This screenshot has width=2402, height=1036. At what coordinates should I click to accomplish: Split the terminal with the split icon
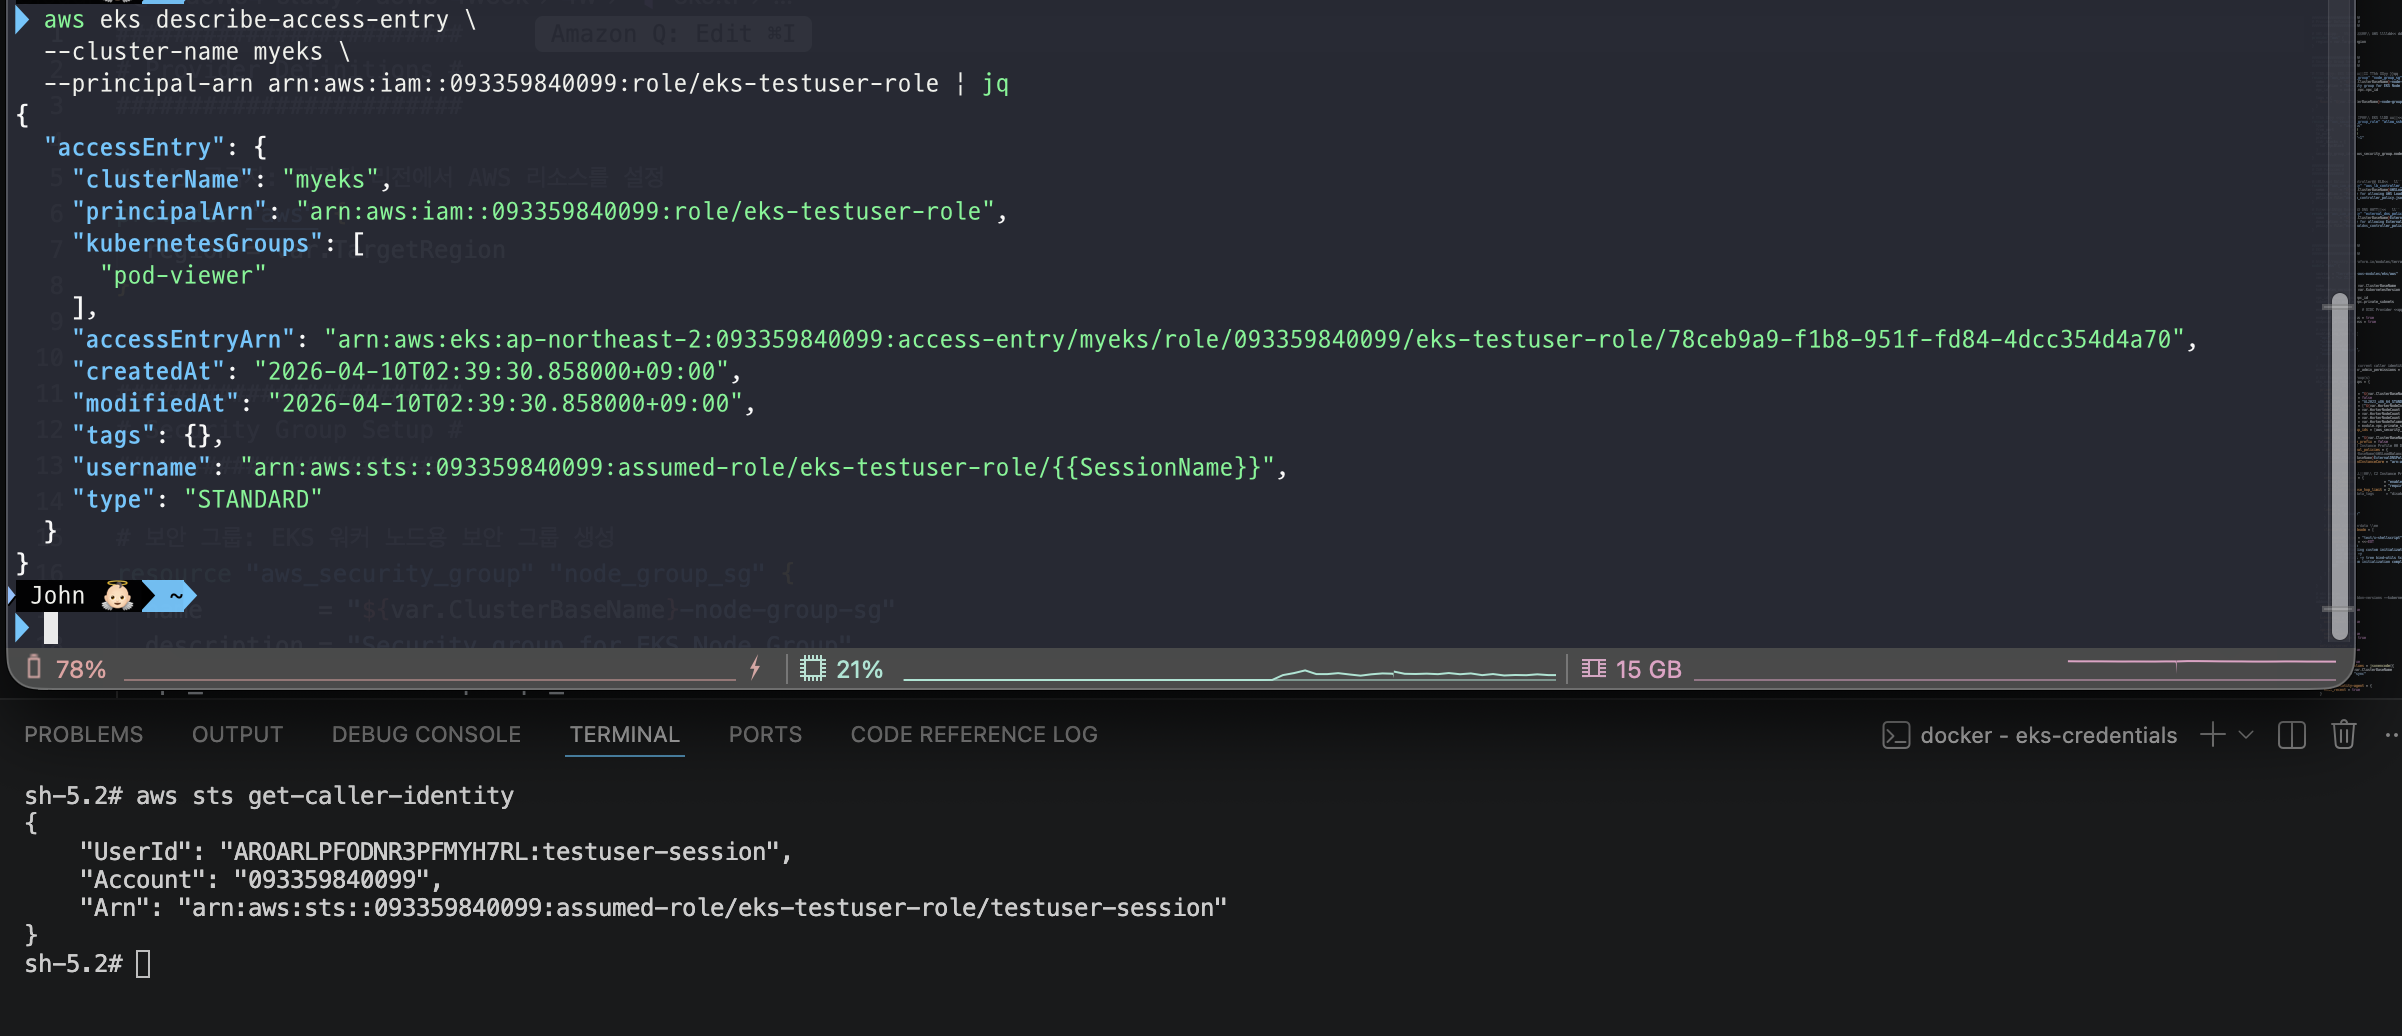tap(2292, 735)
